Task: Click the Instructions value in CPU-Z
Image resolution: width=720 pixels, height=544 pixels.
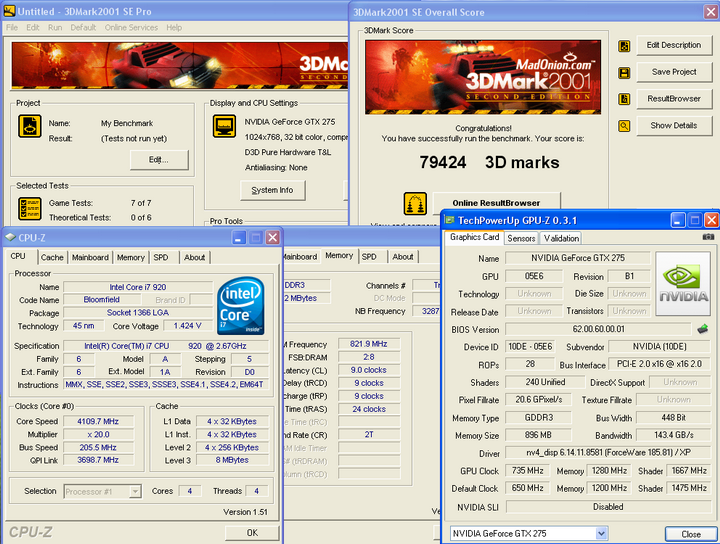Action: [165, 385]
